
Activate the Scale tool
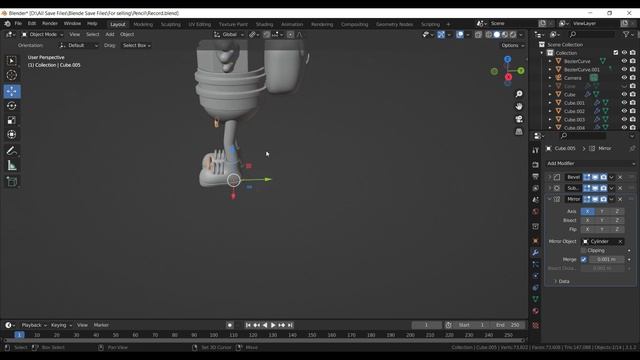(12, 120)
